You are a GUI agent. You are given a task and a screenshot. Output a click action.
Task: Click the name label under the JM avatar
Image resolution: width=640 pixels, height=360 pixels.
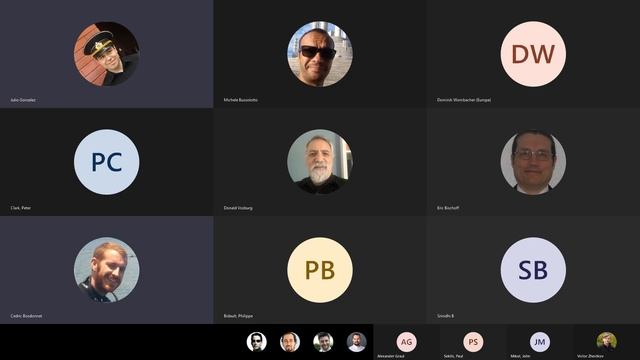520,356
